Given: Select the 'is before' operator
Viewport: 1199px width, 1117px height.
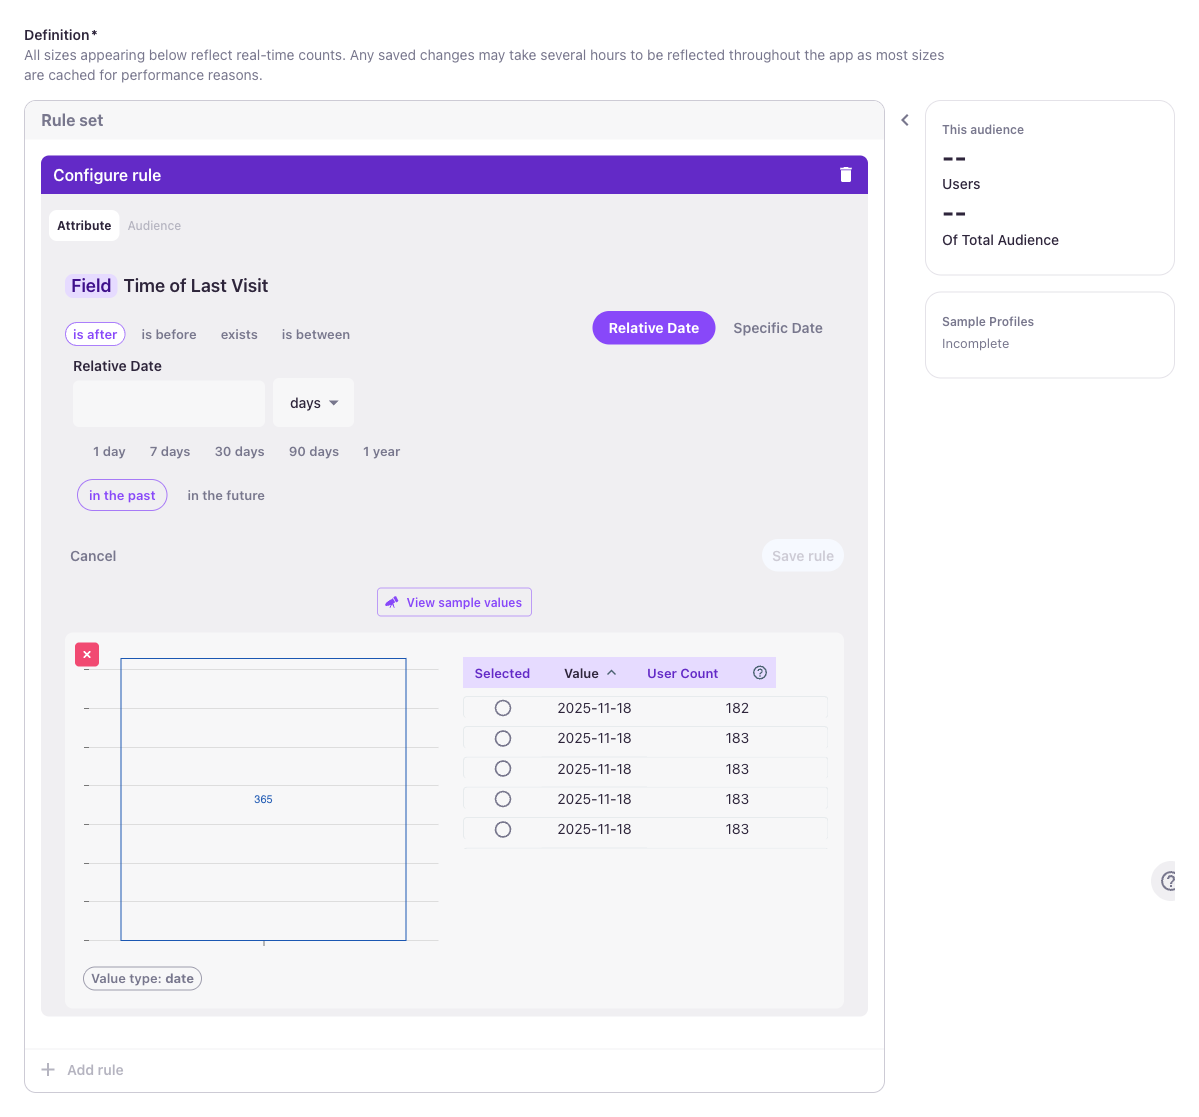Looking at the screenshot, I should [169, 334].
